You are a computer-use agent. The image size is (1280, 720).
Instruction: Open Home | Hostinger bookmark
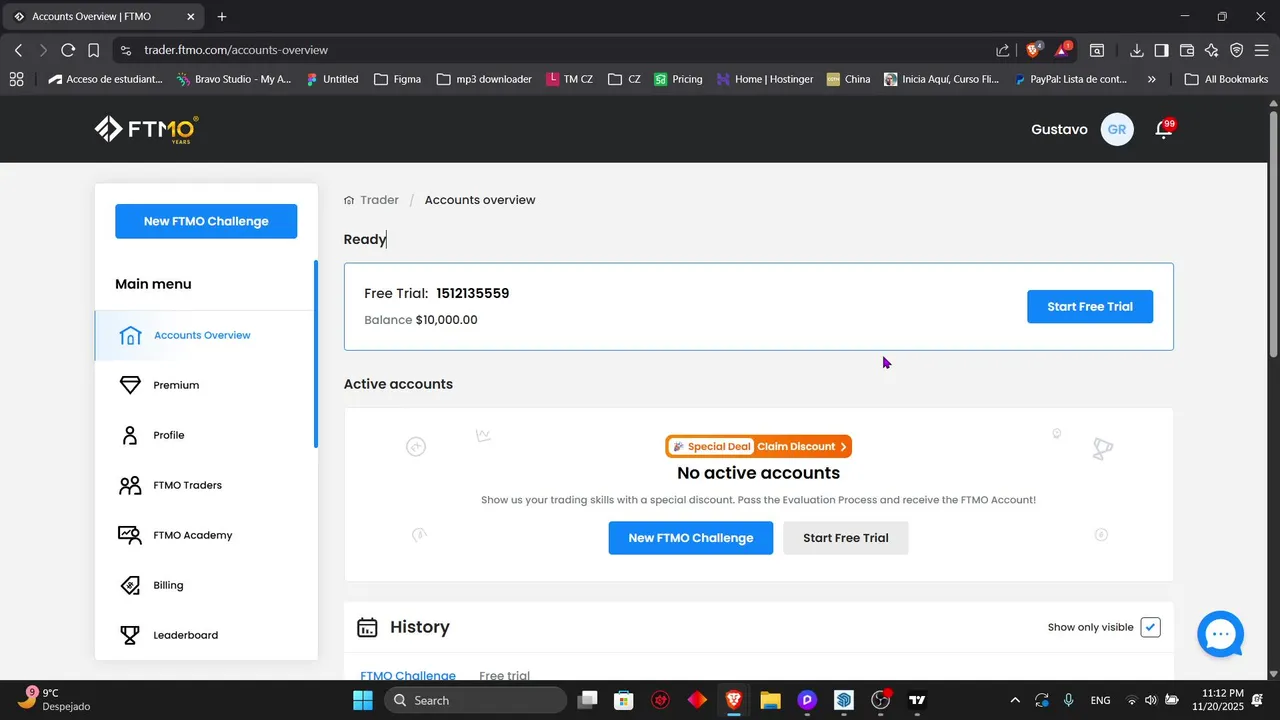point(765,79)
